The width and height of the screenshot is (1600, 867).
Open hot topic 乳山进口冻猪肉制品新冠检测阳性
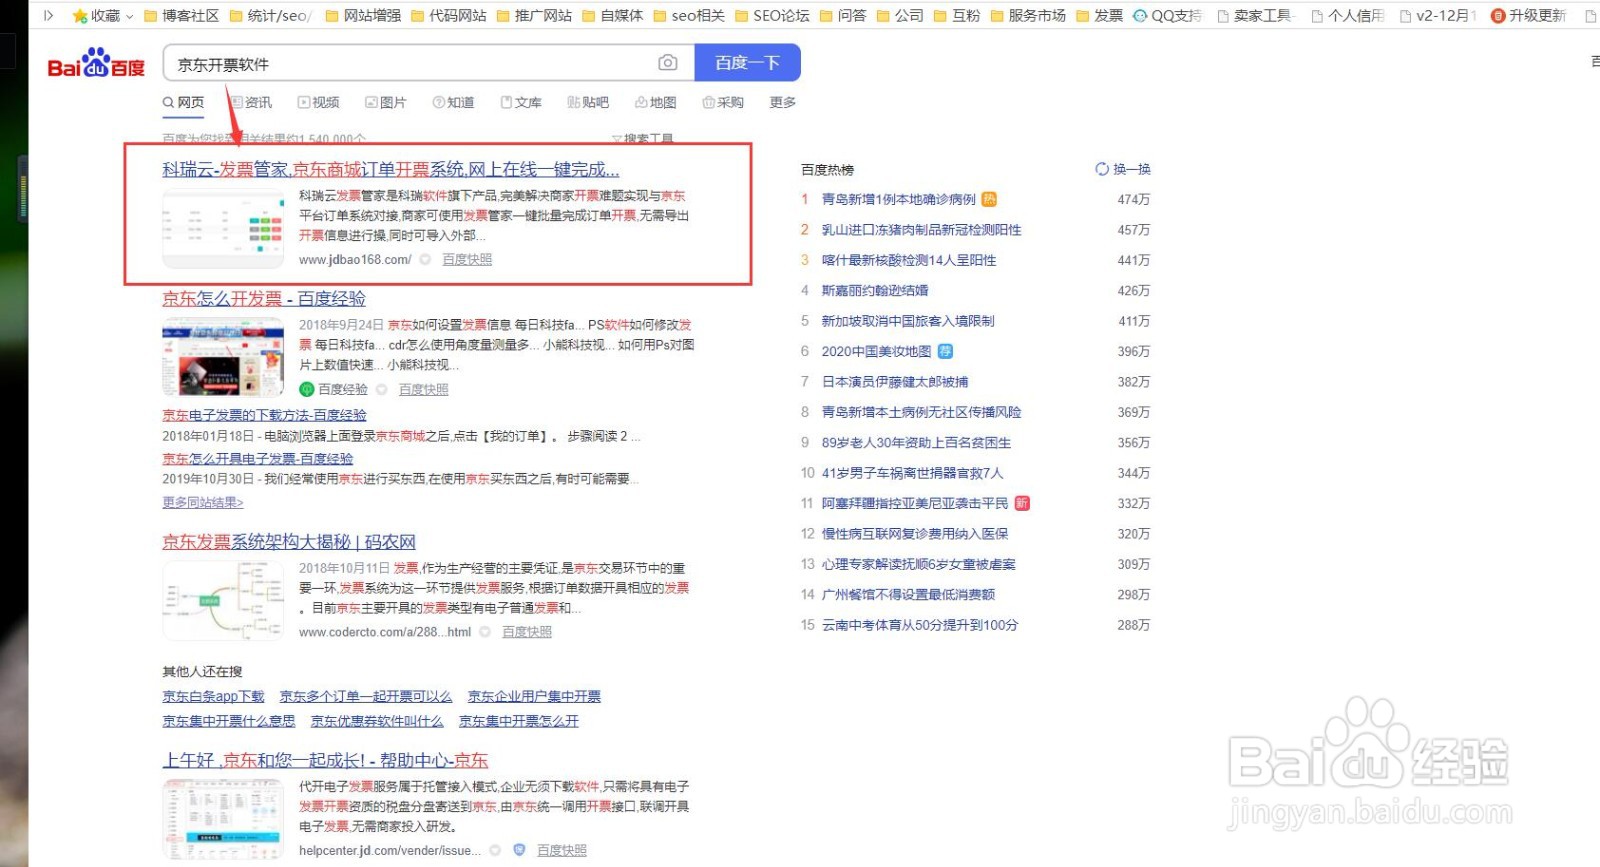point(921,230)
